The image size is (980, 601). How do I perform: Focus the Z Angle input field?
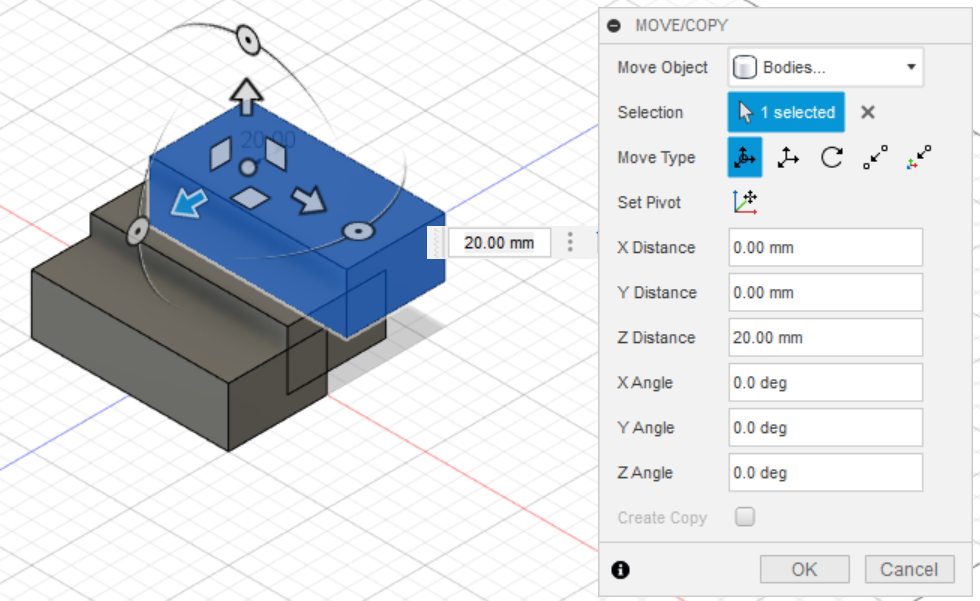pos(825,473)
